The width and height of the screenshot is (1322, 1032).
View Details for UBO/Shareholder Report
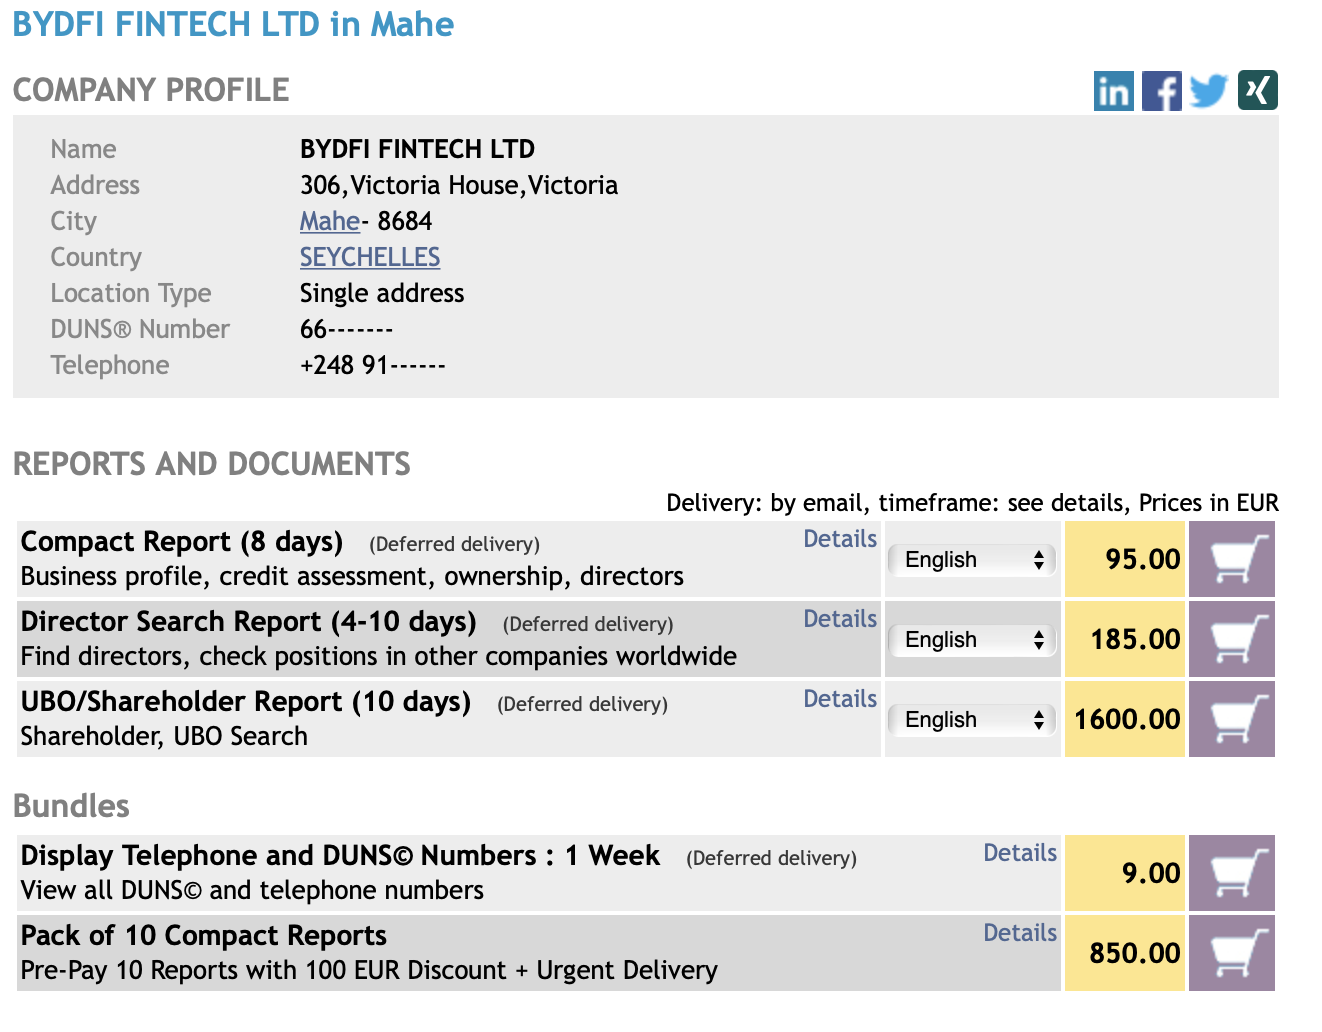click(840, 699)
